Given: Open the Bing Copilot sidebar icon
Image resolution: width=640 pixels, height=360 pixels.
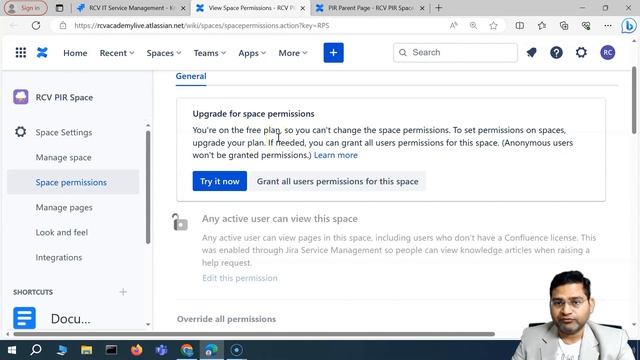Looking at the screenshot, I should point(629,26).
